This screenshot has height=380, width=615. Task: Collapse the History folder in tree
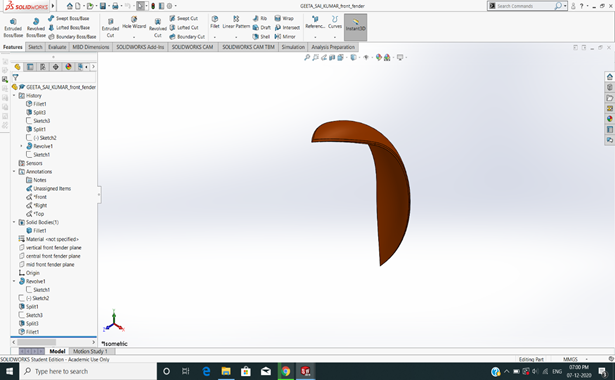click(x=14, y=95)
